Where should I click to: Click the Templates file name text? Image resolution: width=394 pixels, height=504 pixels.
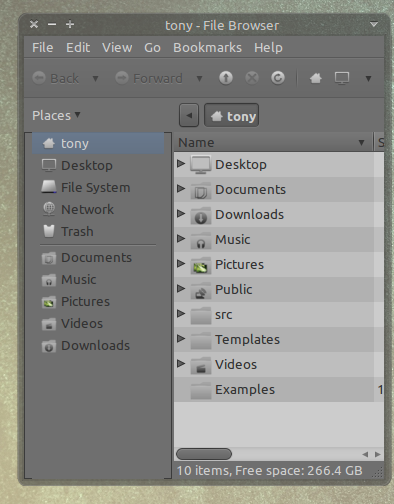tap(247, 340)
